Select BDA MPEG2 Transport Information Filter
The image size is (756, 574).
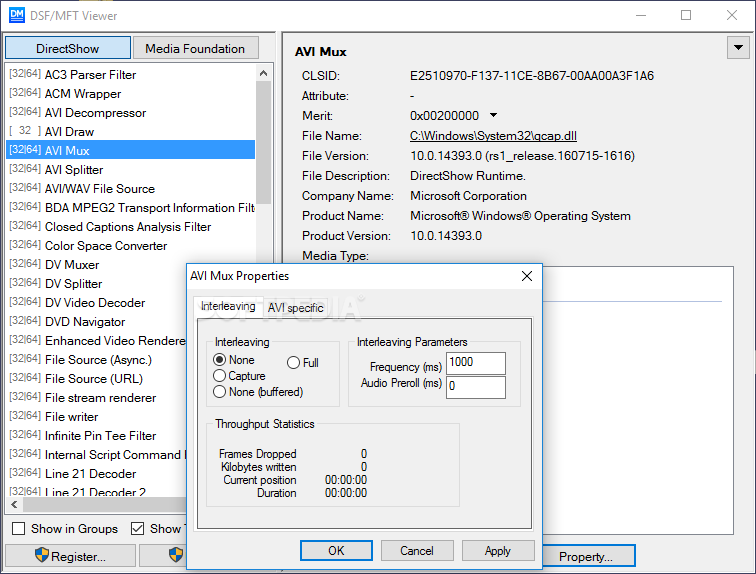coord(131,207)
